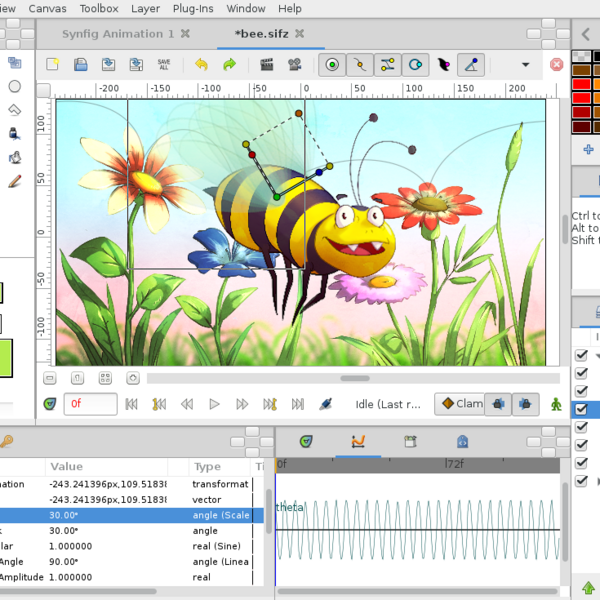600x600 pixels.
Task: Open the Canvas menu
Action: pyautogui.click(x=47, y=8)
